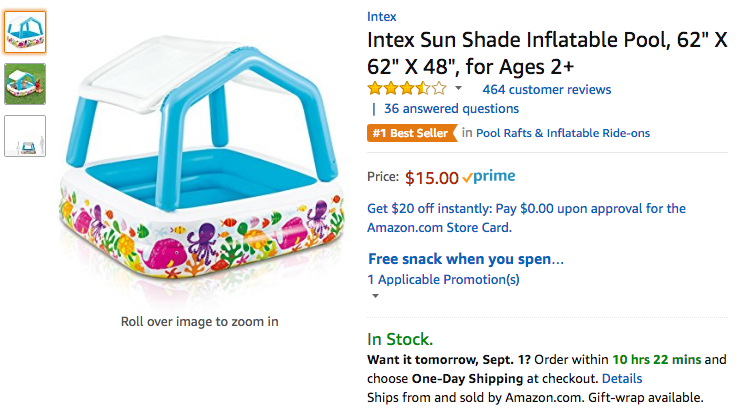Open the Intex brand link
The height and width of the screenshot is (408, 742).
(381, 16)
